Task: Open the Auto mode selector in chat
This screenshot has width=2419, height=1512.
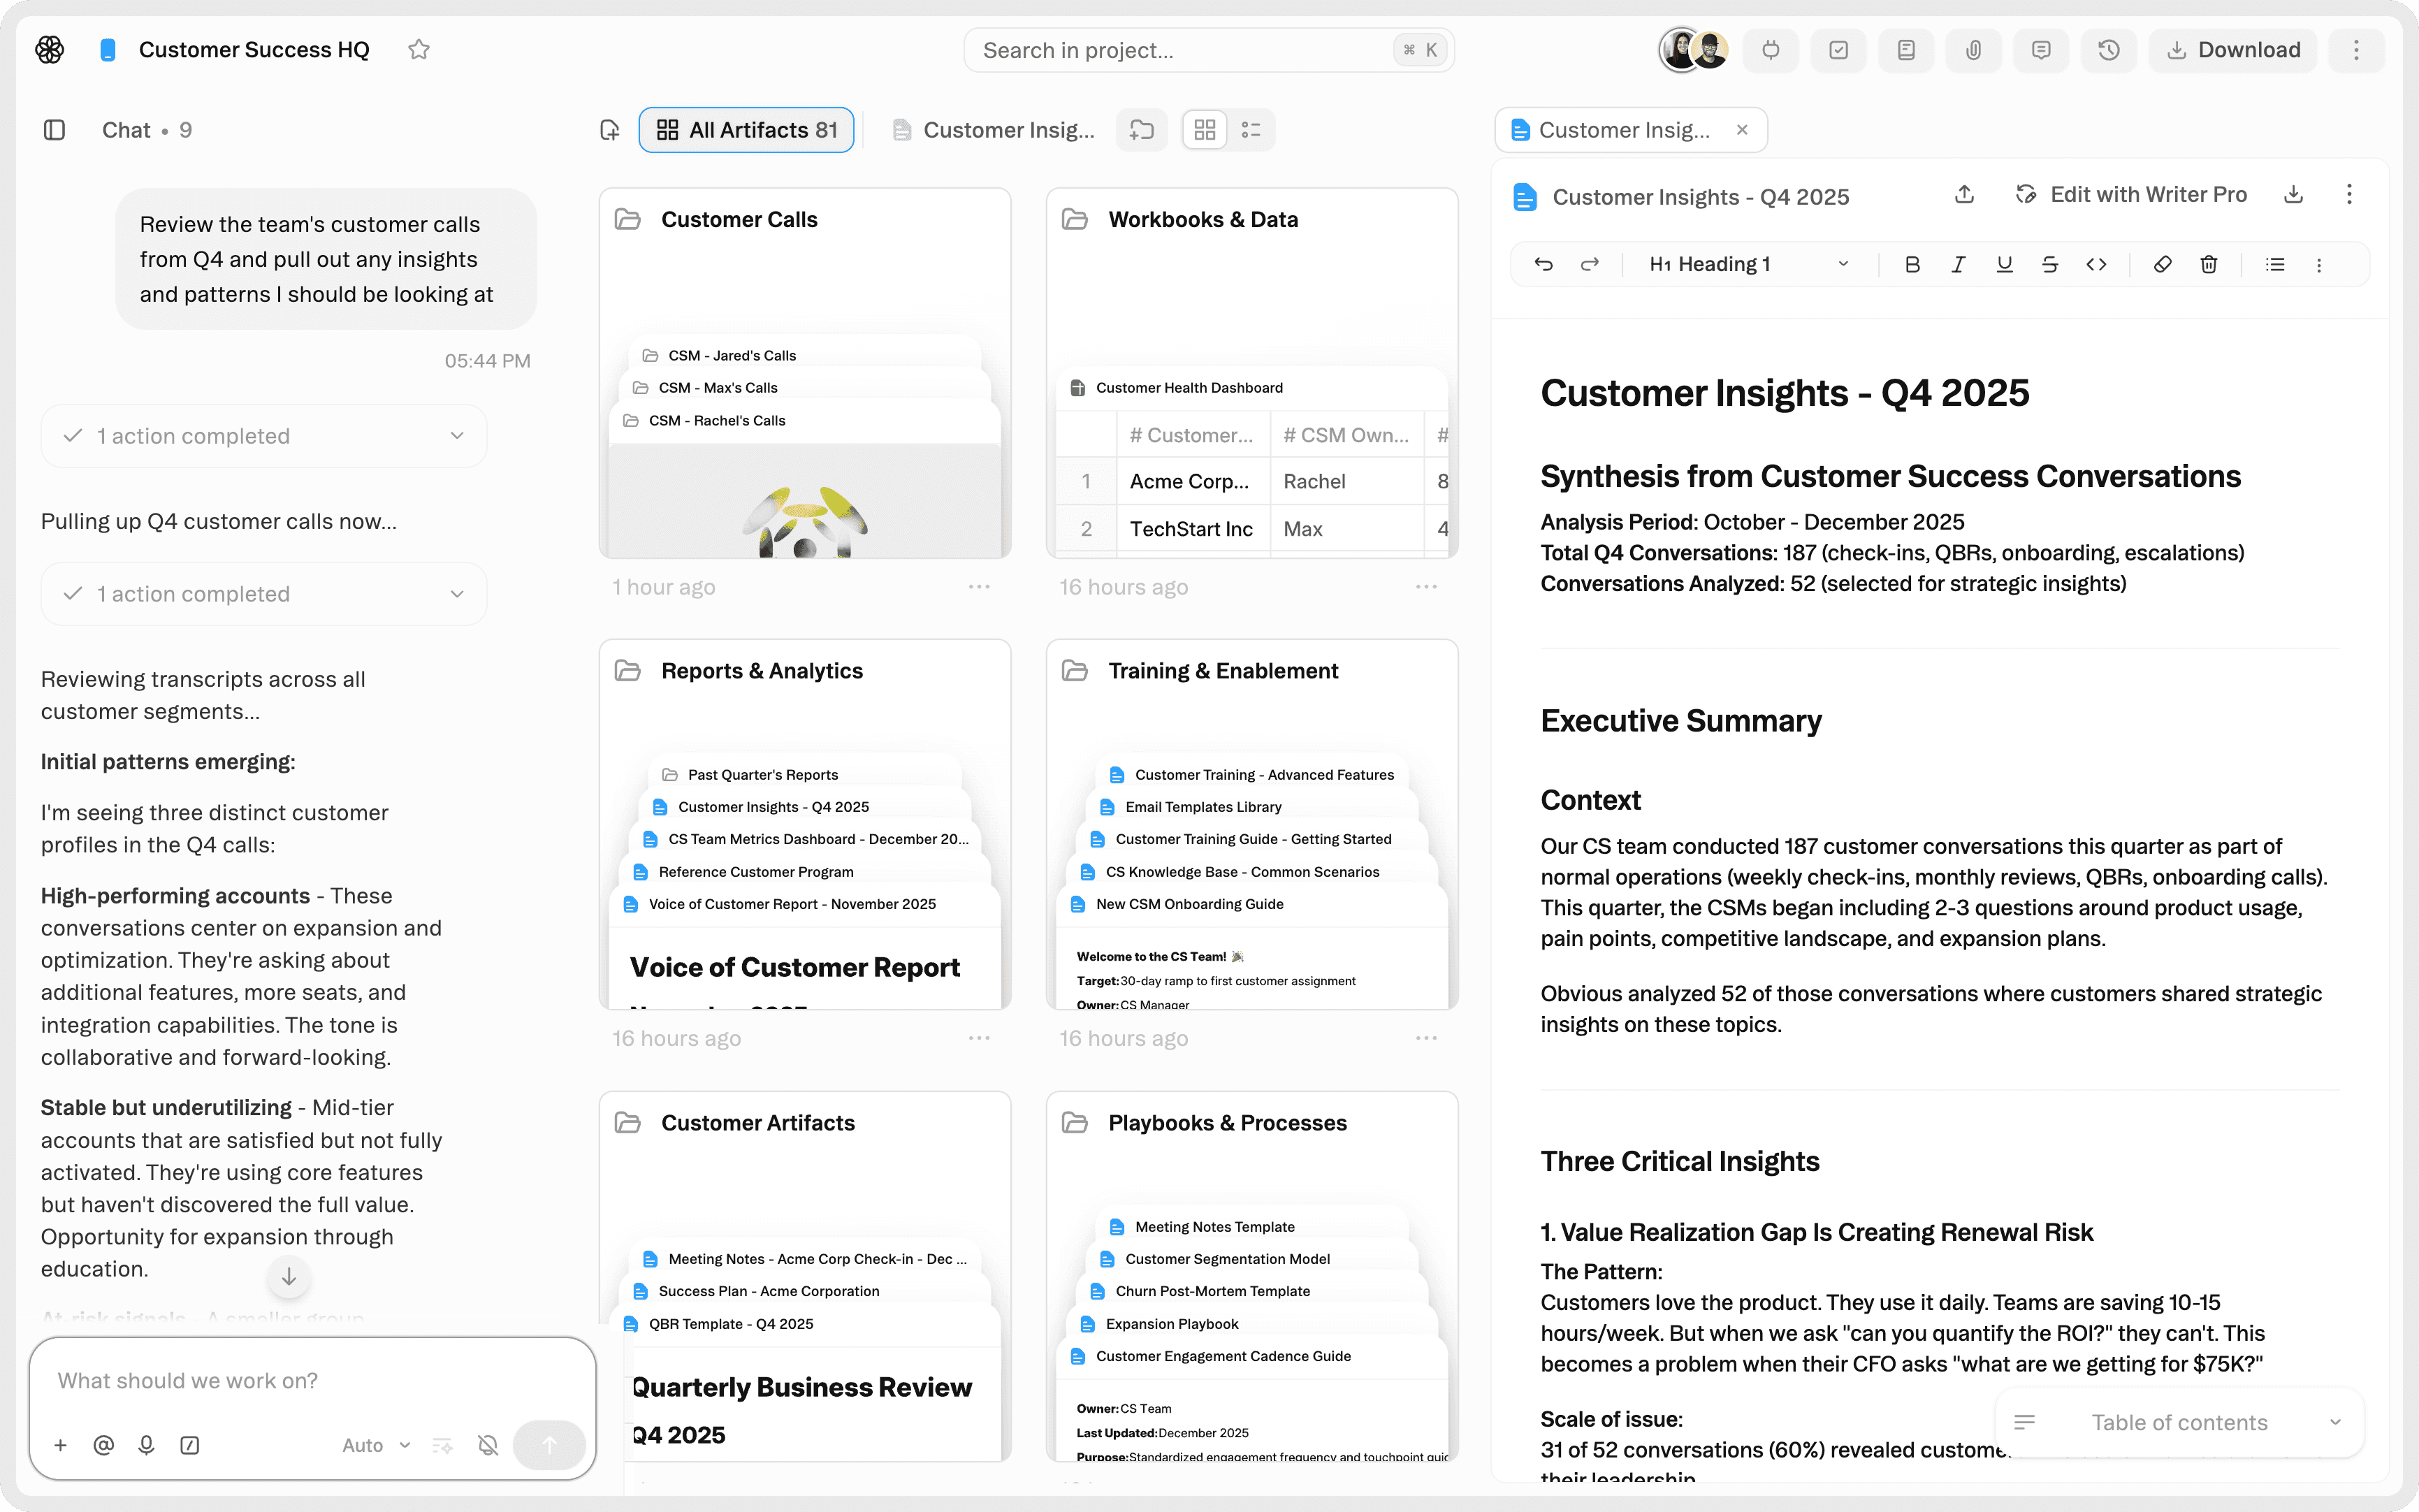Action: point(376,1445)
